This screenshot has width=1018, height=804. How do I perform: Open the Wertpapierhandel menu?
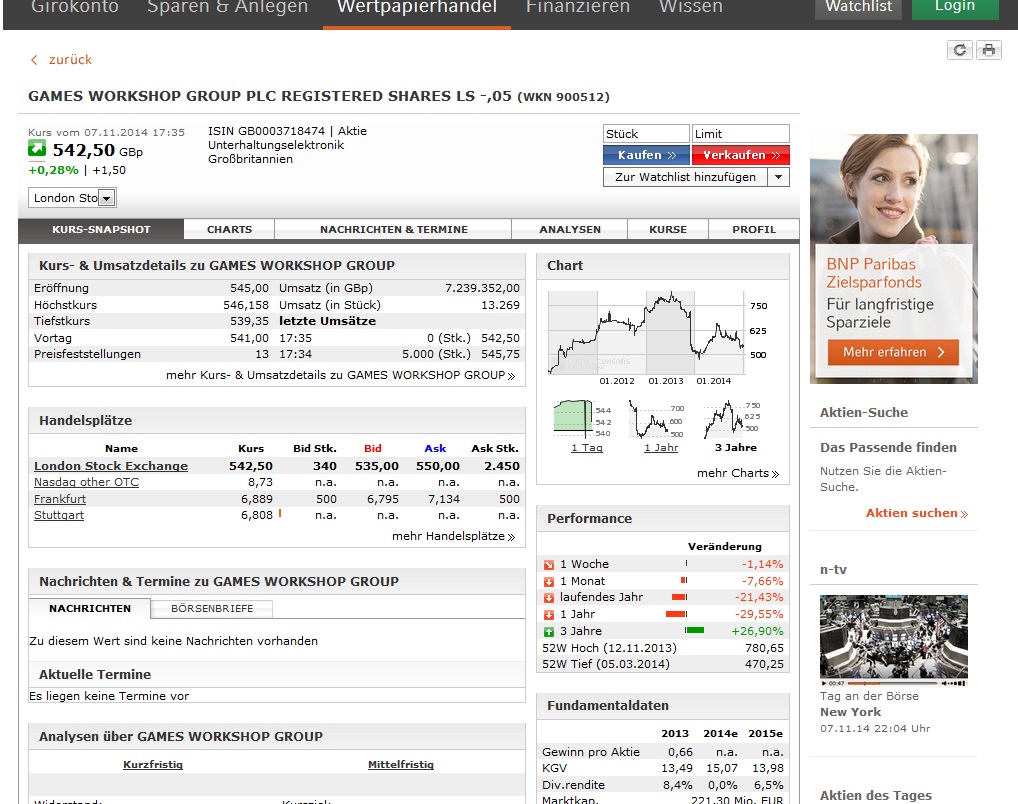tap(417, 8)
